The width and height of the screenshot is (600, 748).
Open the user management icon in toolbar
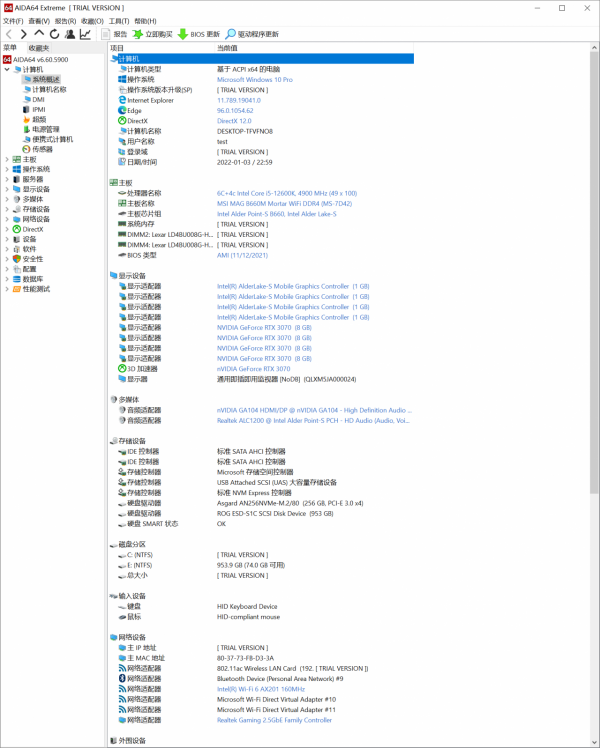[x=70, y=34]
